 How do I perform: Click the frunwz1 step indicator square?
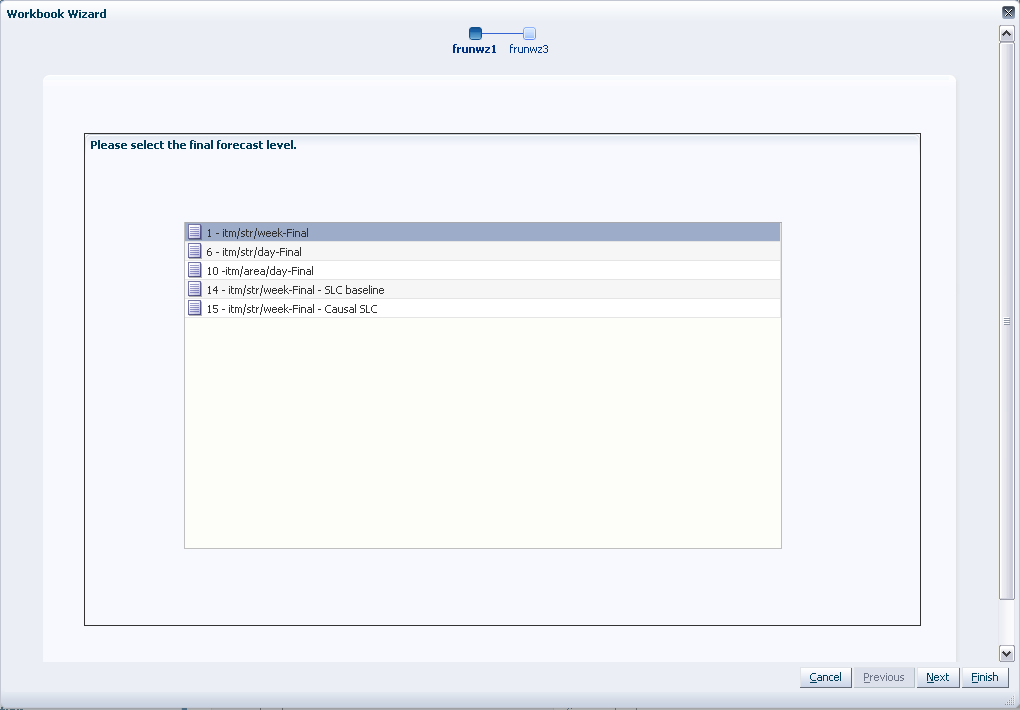coord(476,33)
